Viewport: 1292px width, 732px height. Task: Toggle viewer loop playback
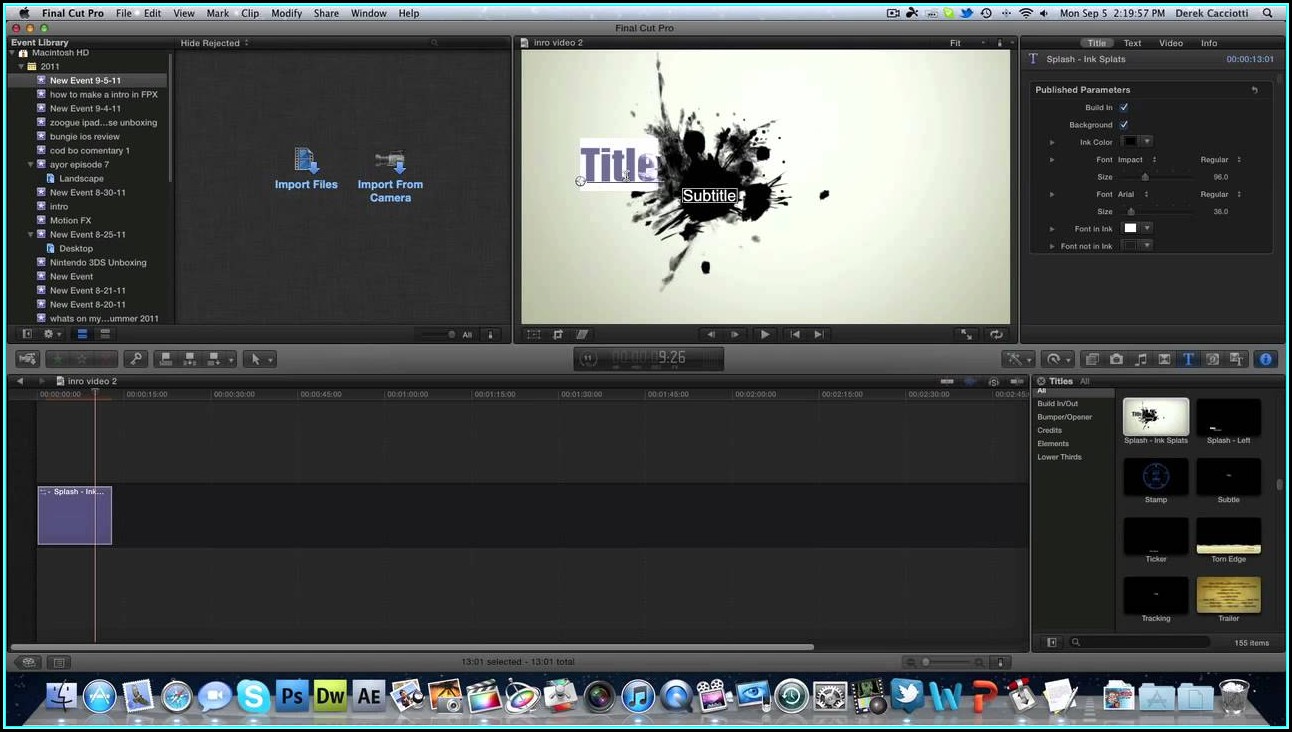pos(996,335)
